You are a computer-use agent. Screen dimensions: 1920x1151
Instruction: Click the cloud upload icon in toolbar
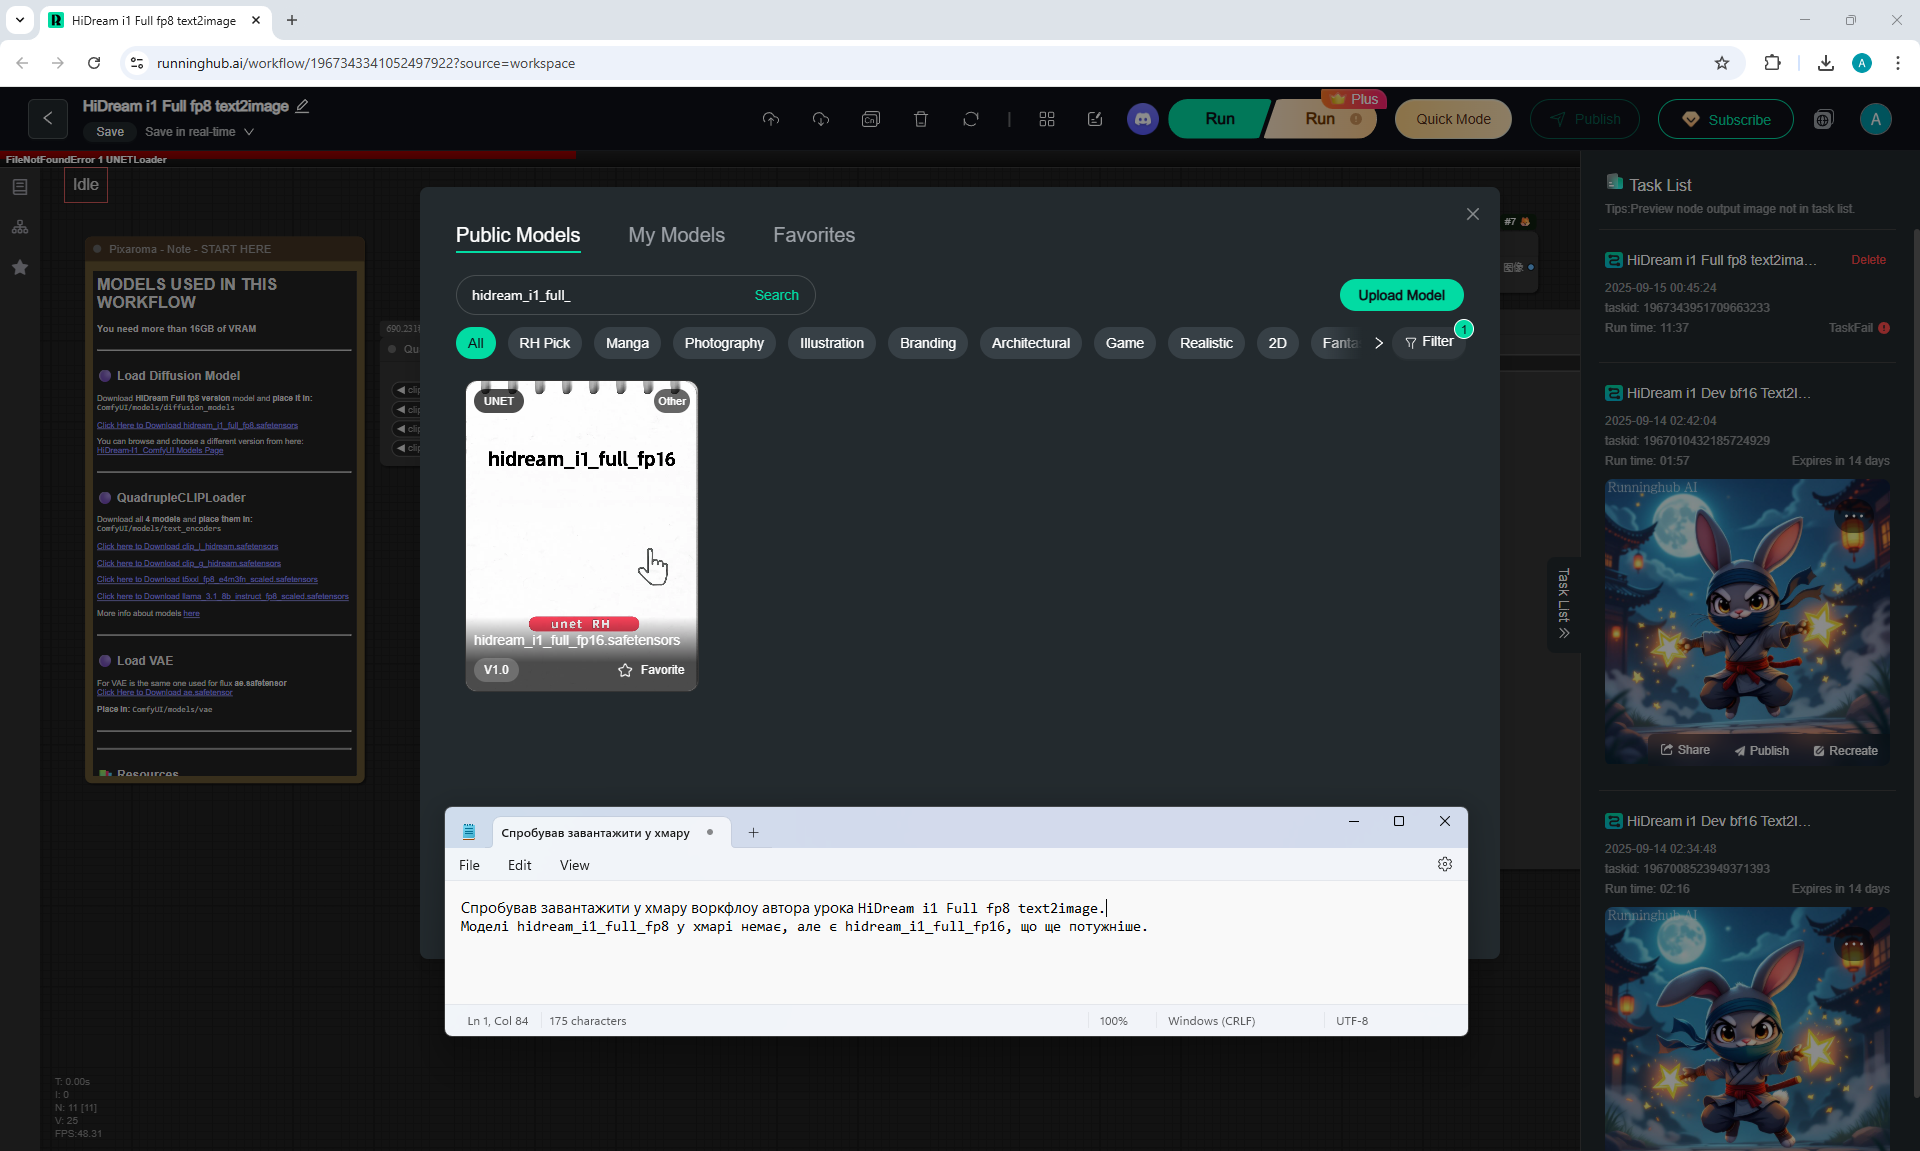[x=770, y=119]
